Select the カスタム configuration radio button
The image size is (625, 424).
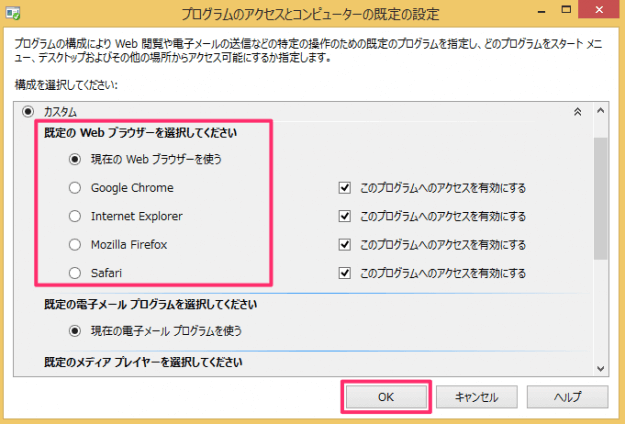pos(28,112)
